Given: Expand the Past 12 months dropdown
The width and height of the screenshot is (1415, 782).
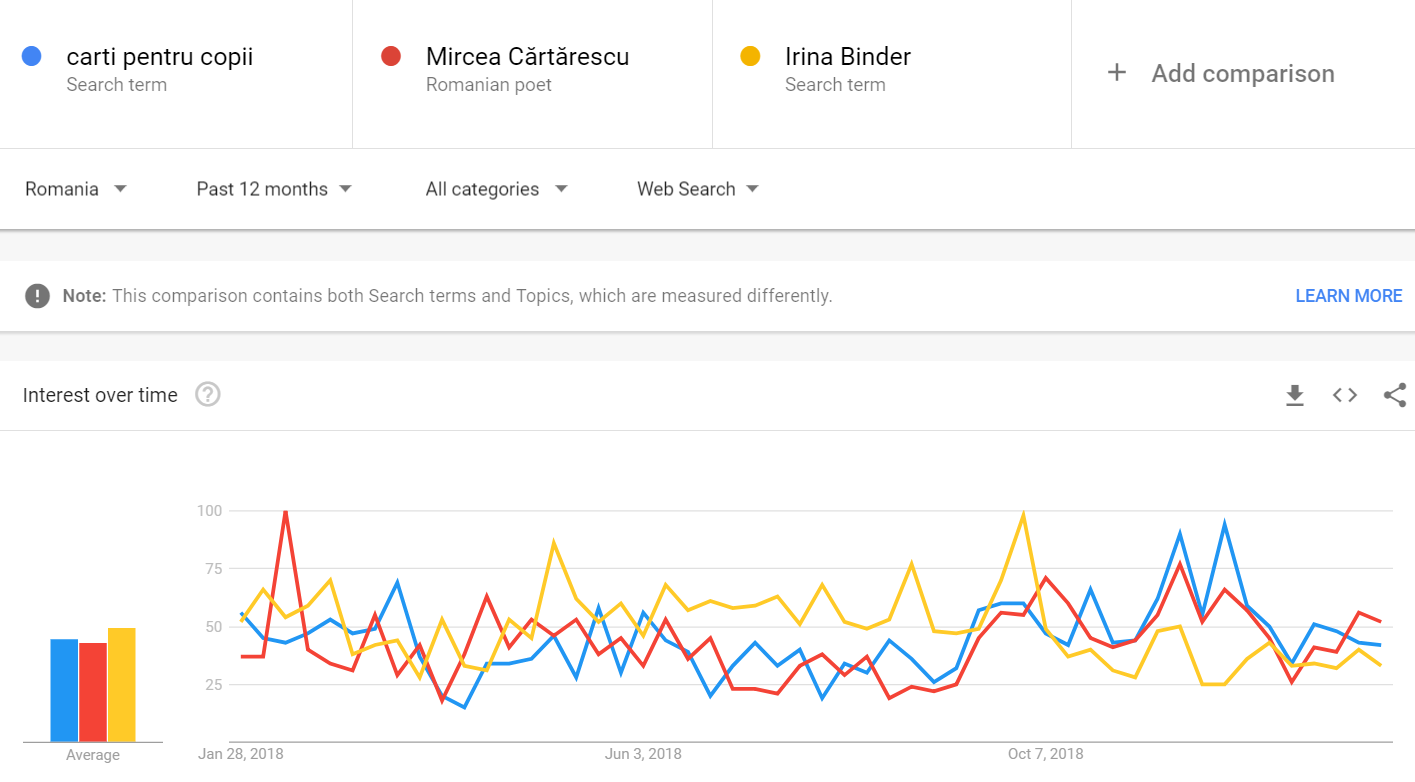Looking at the screenshot, I should (274, 189).
